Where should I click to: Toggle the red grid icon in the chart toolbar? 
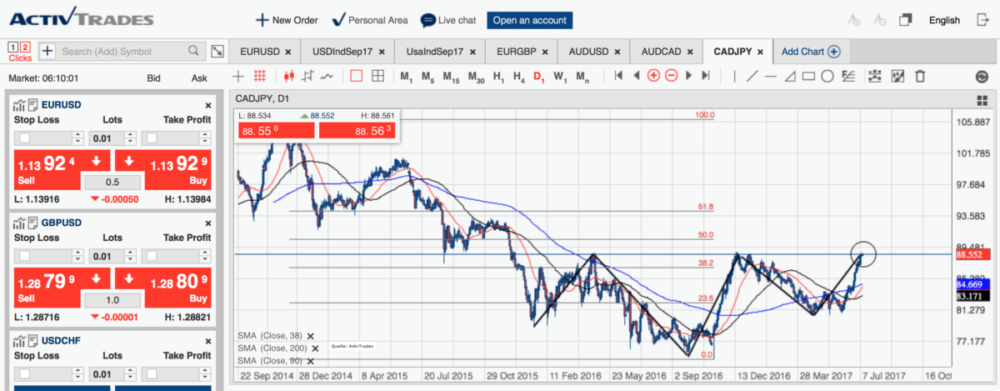260,77
